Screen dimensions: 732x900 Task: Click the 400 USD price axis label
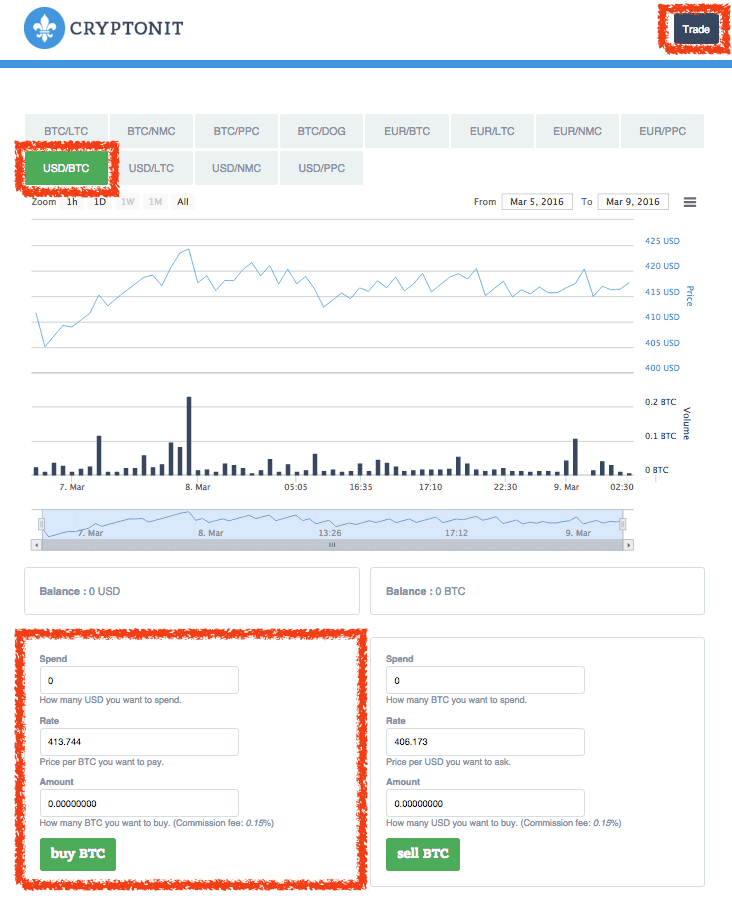coord(662,368)
